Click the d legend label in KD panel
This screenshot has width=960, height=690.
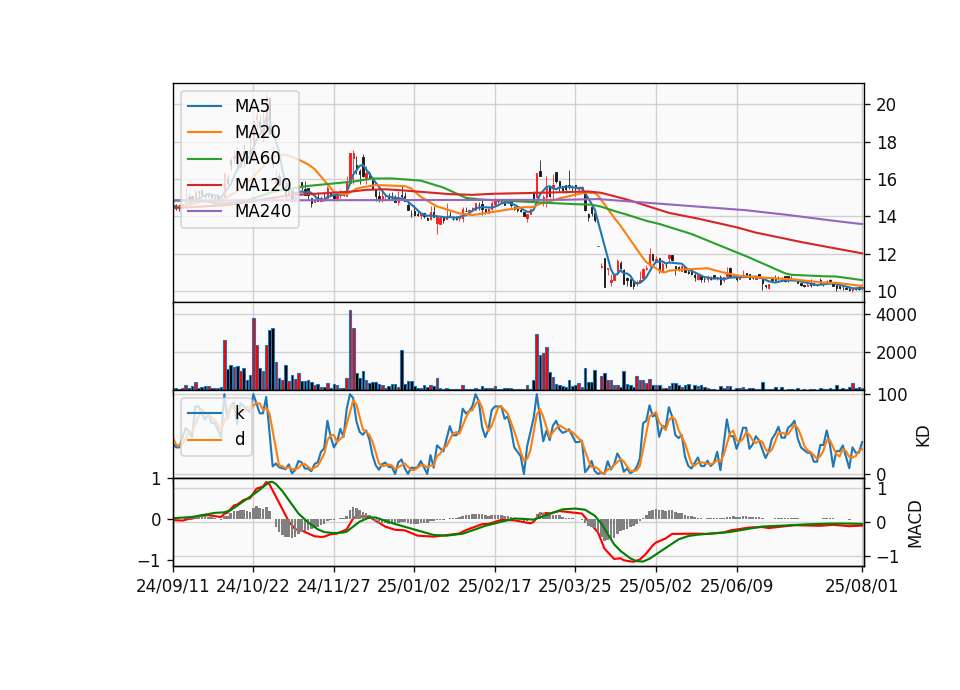240,439
